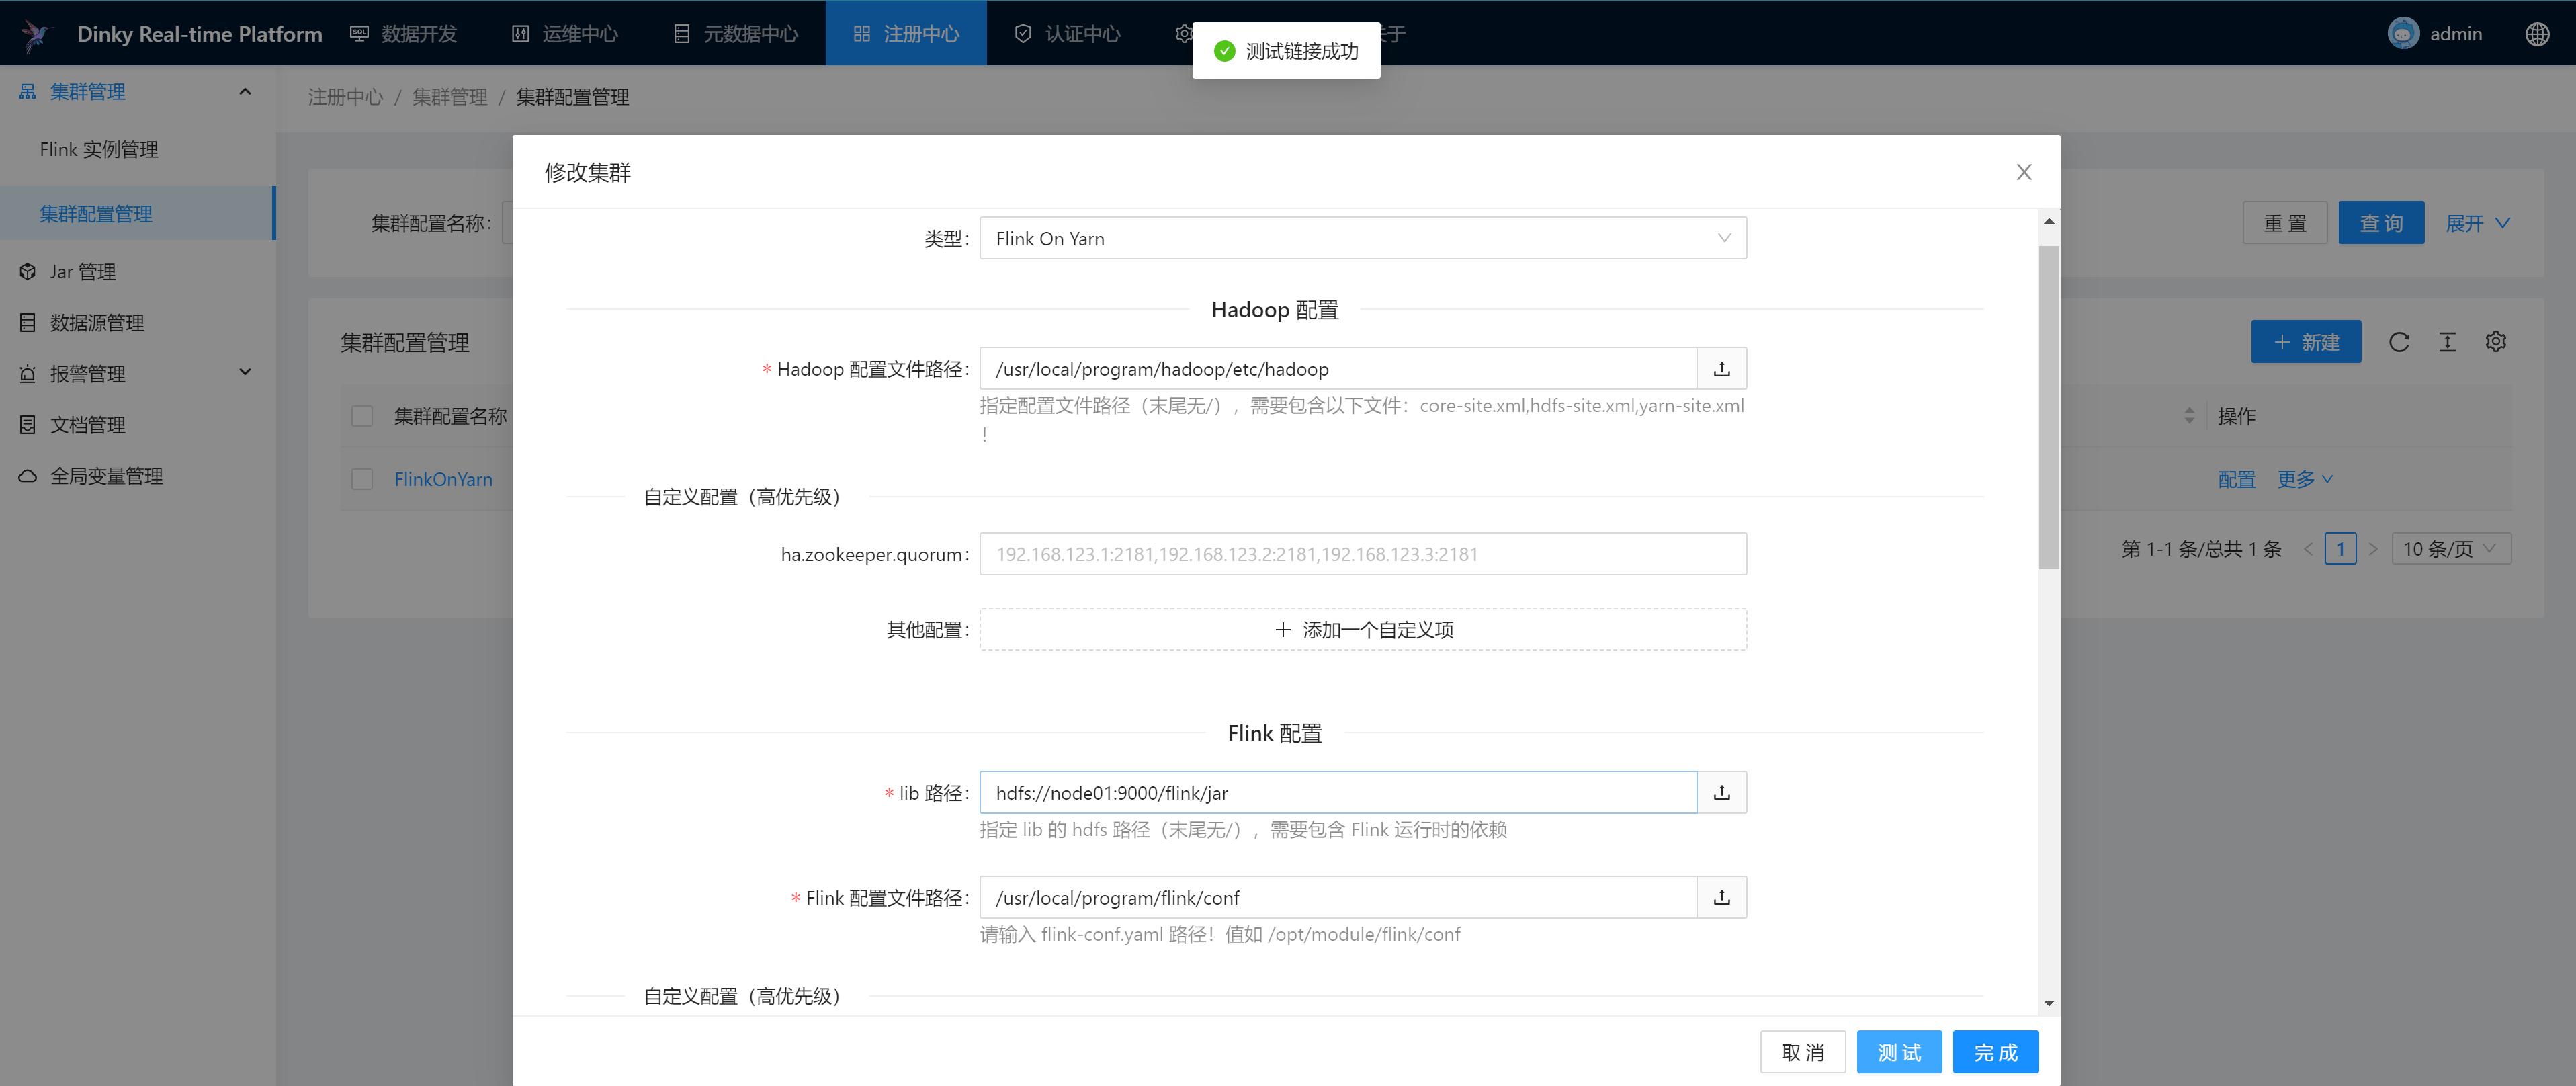The width and height of the screenshot is (2576, 1086).
Task: Click upload icon beside Hadoop config path
Action: click(x=1721, y=369)
